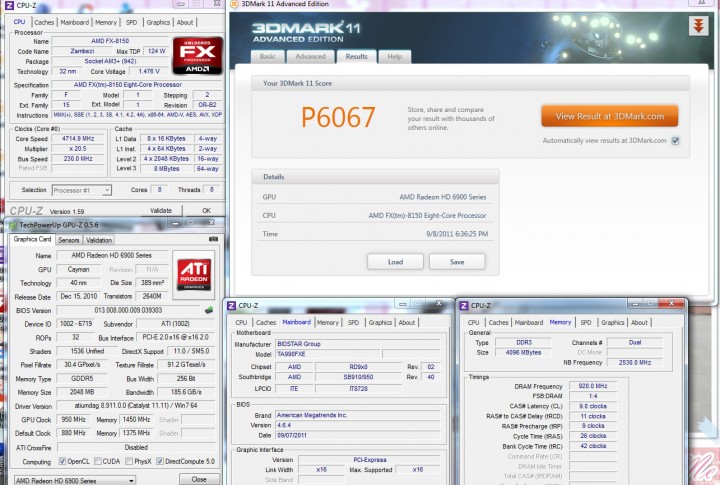Click the 3DMark 11 title bar icon

click(234, 4)
